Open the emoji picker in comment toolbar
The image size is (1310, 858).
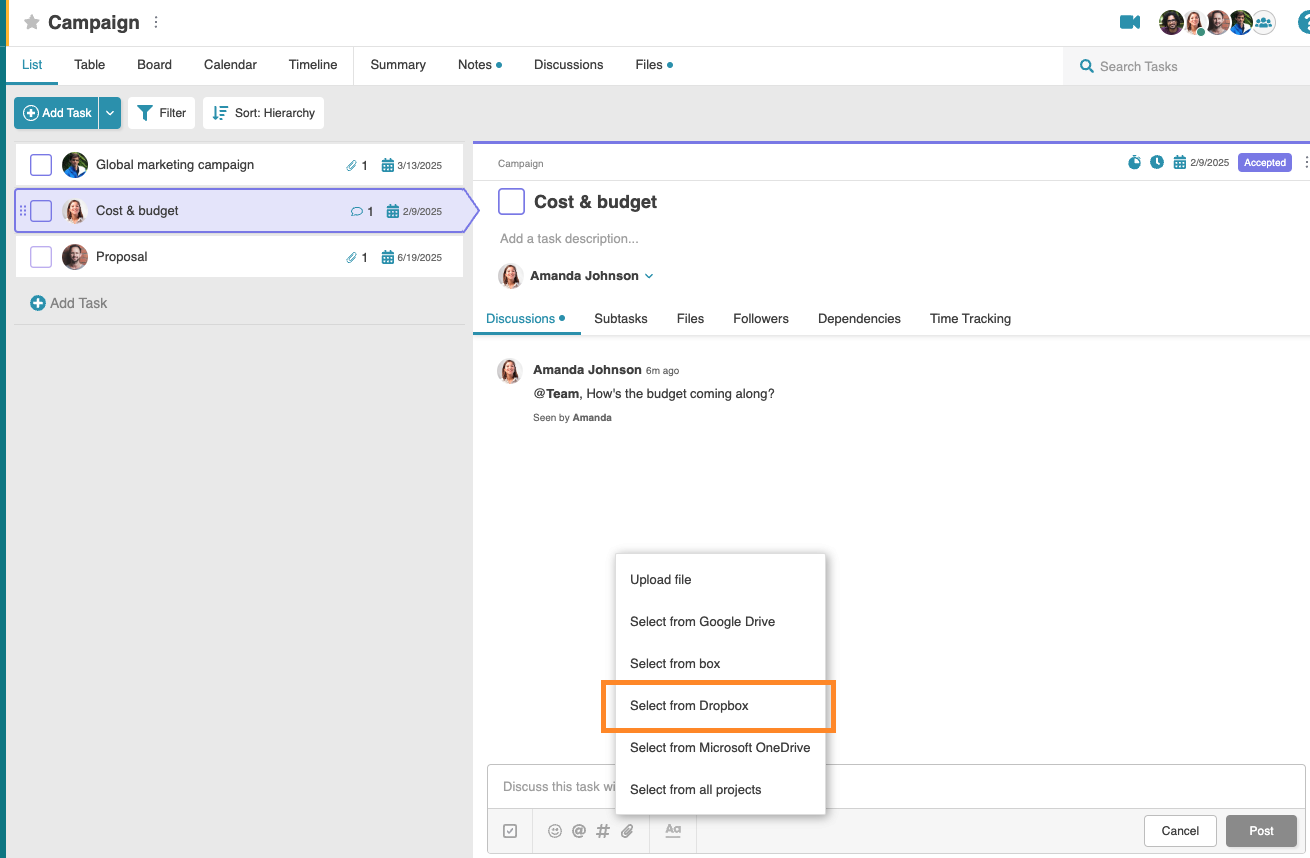click(x=555, y=831)
